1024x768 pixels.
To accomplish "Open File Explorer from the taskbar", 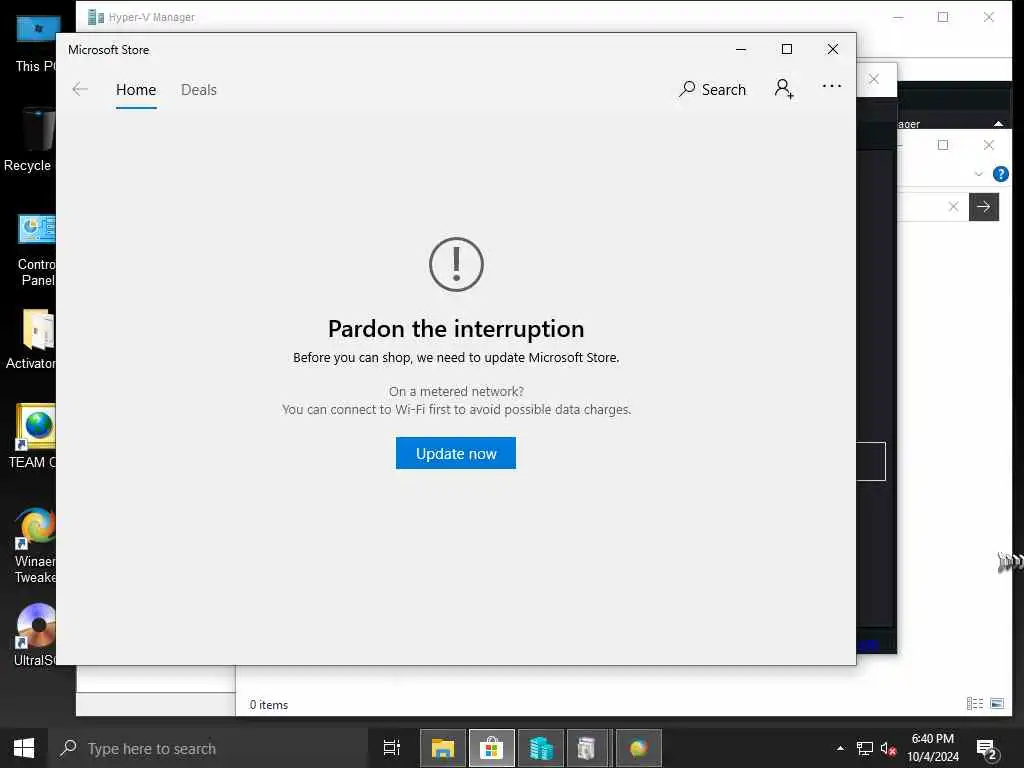I will pyautogui.click(x=443, y=748).
